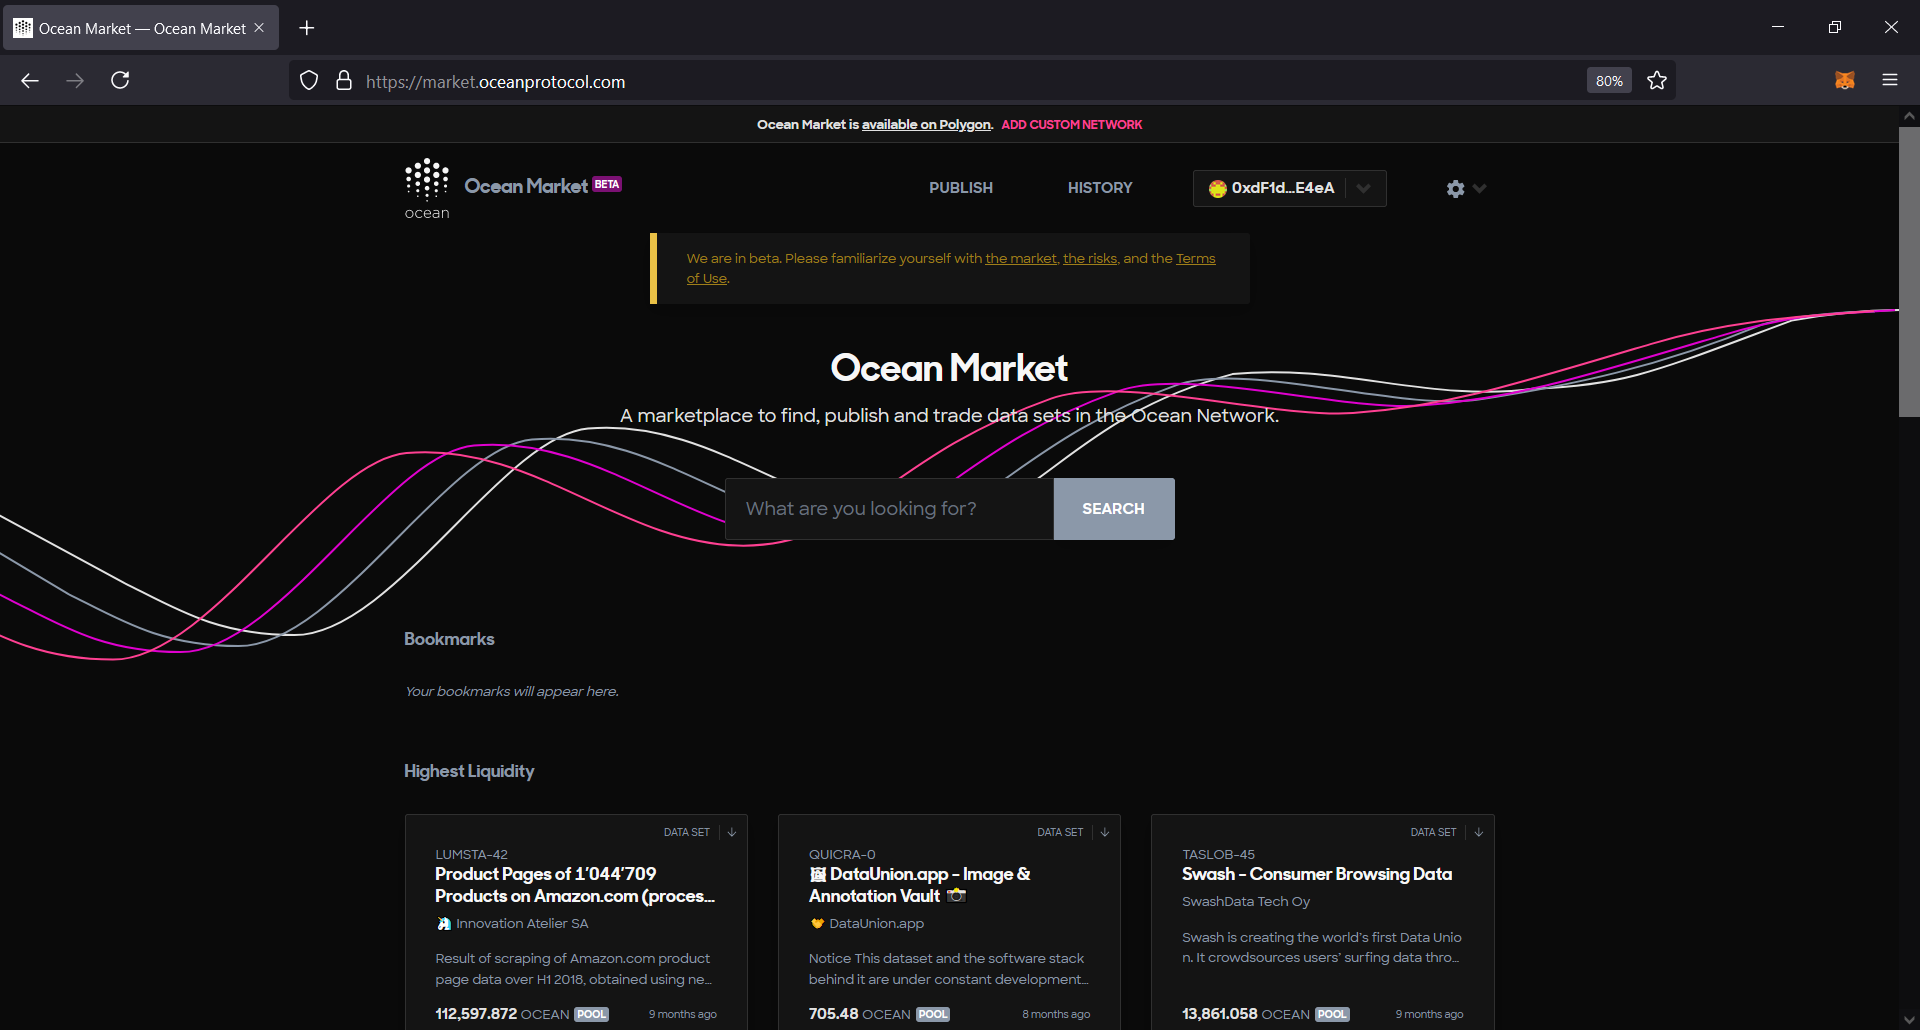Click the 80% zoom level indicator

(x=1609, y=81)
